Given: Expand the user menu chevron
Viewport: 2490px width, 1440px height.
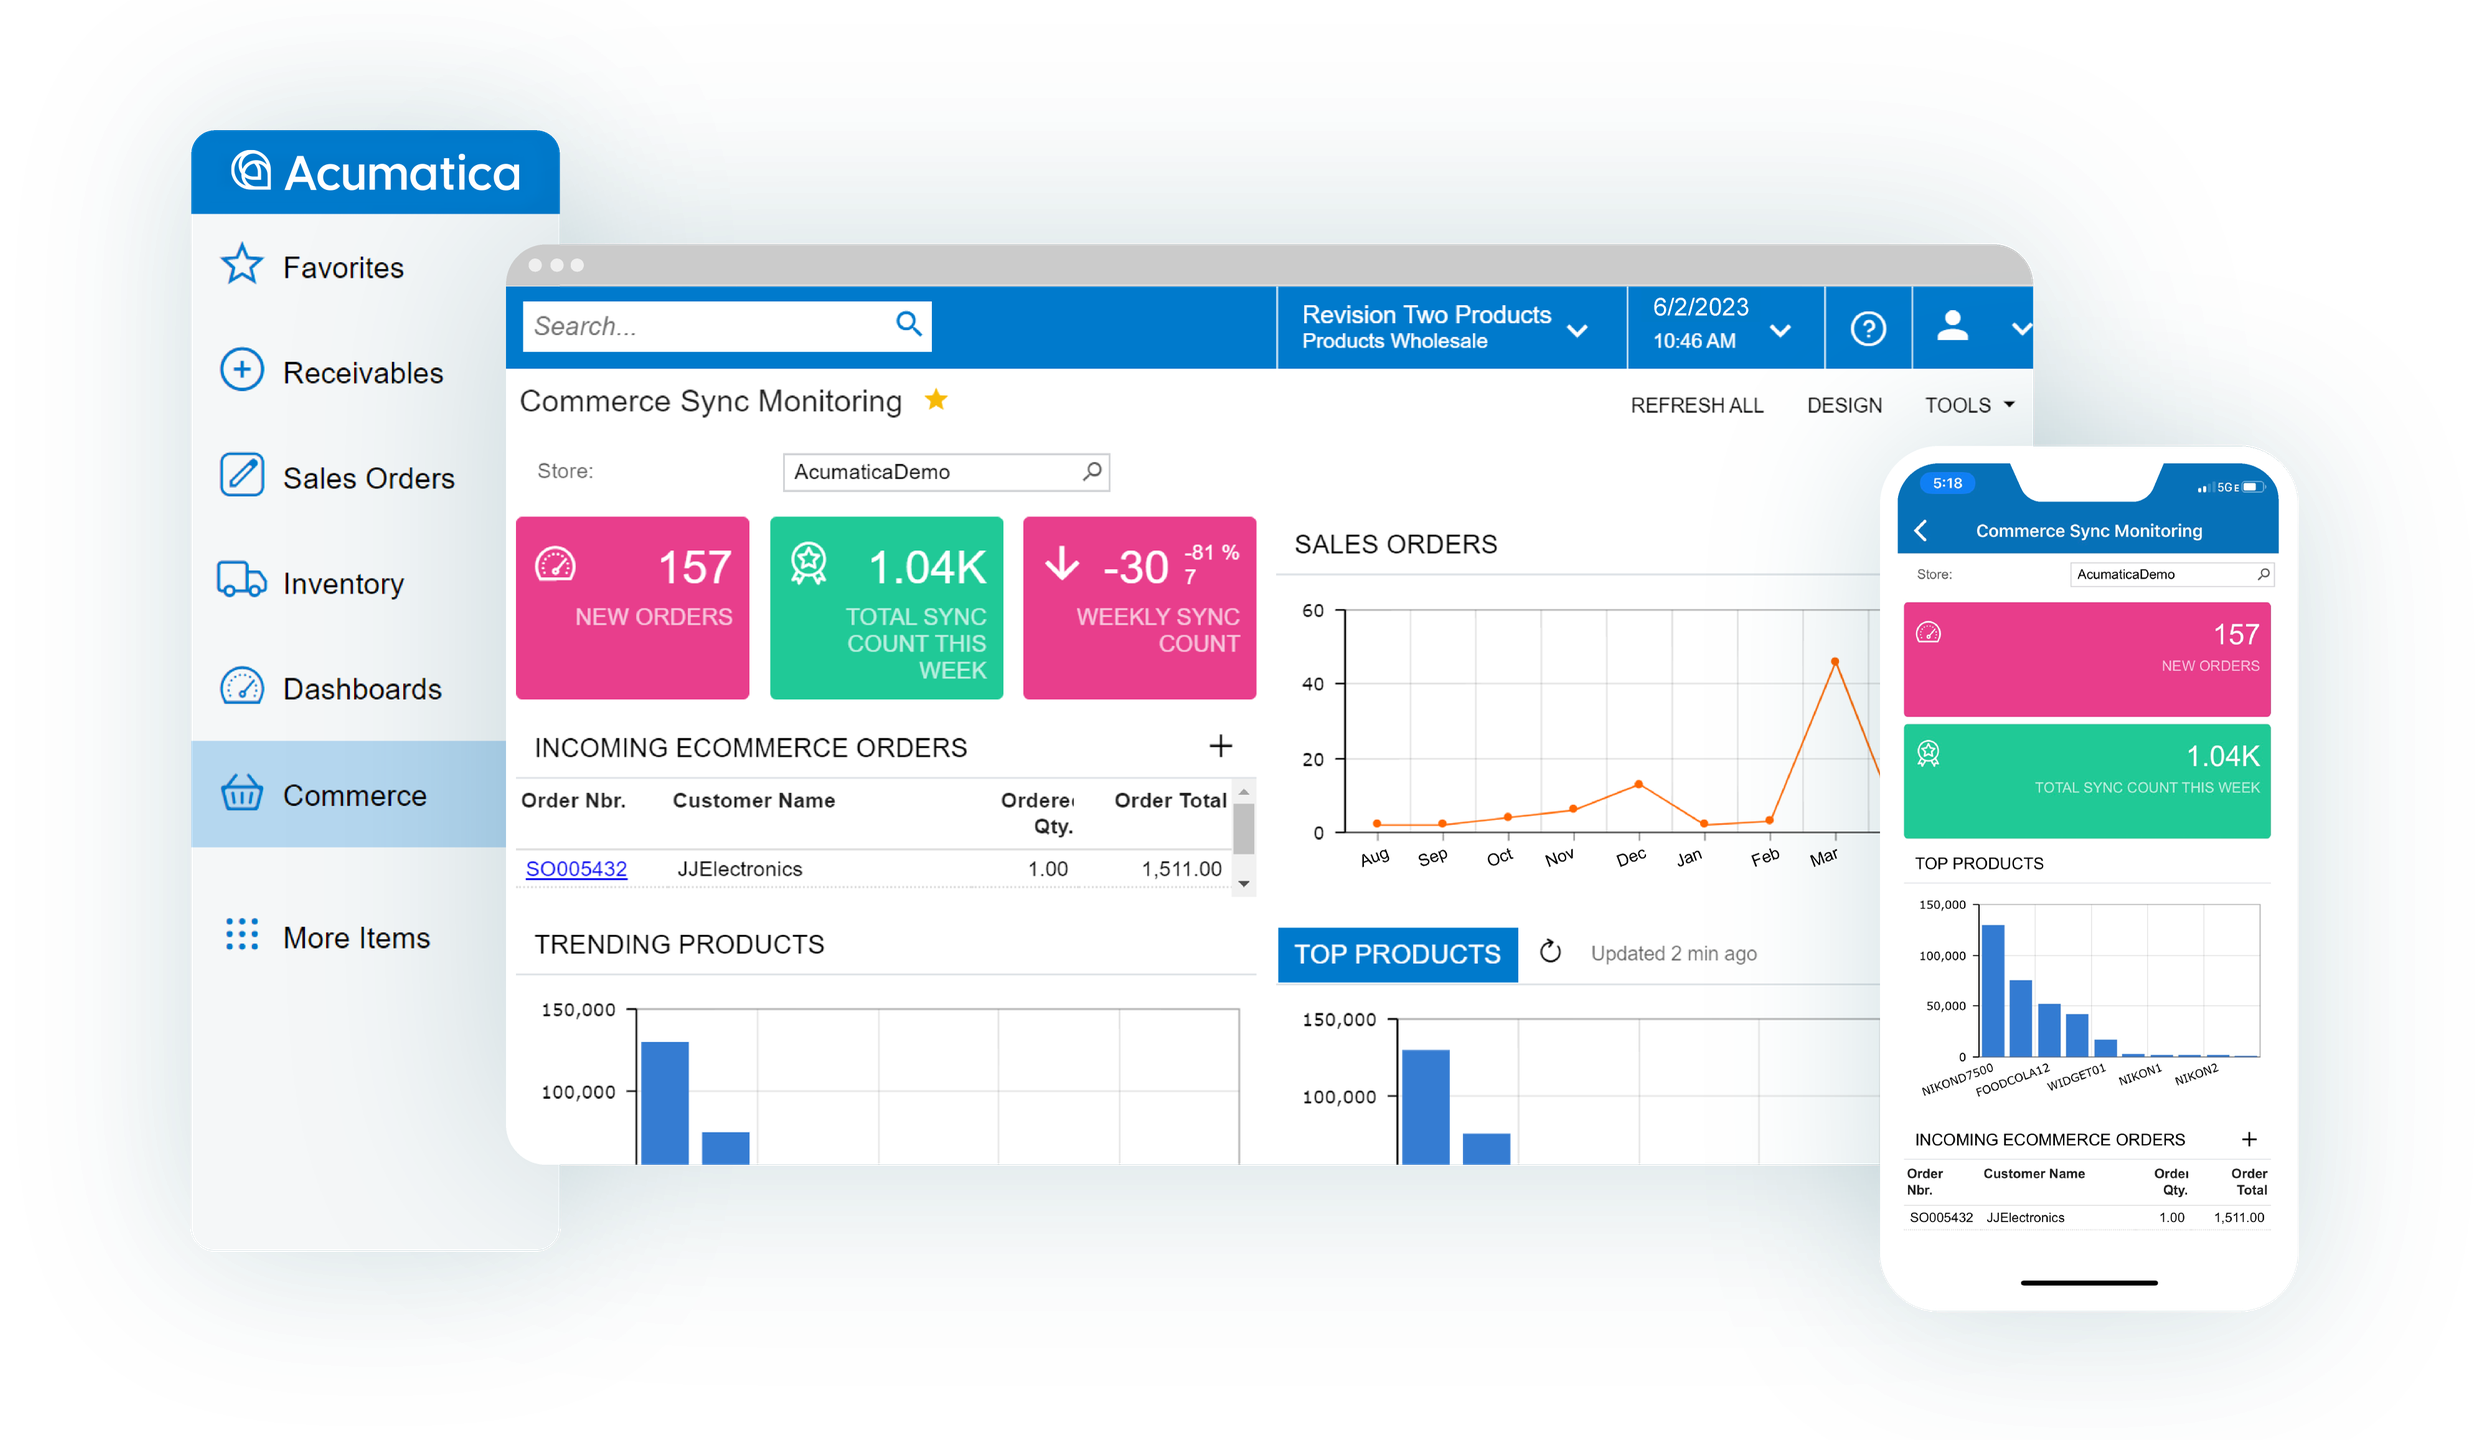Looking at the screenshot, I should [x=2021, y=329].
